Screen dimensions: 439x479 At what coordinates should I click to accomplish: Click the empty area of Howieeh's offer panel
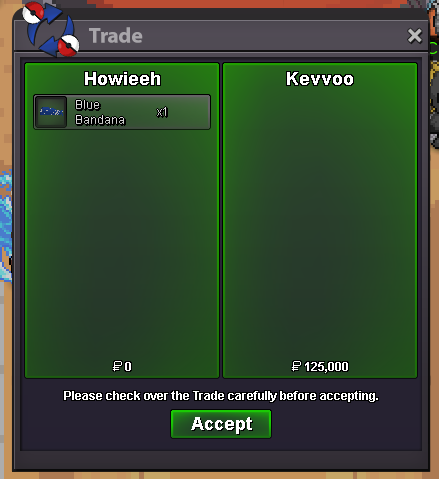point(122,243)
